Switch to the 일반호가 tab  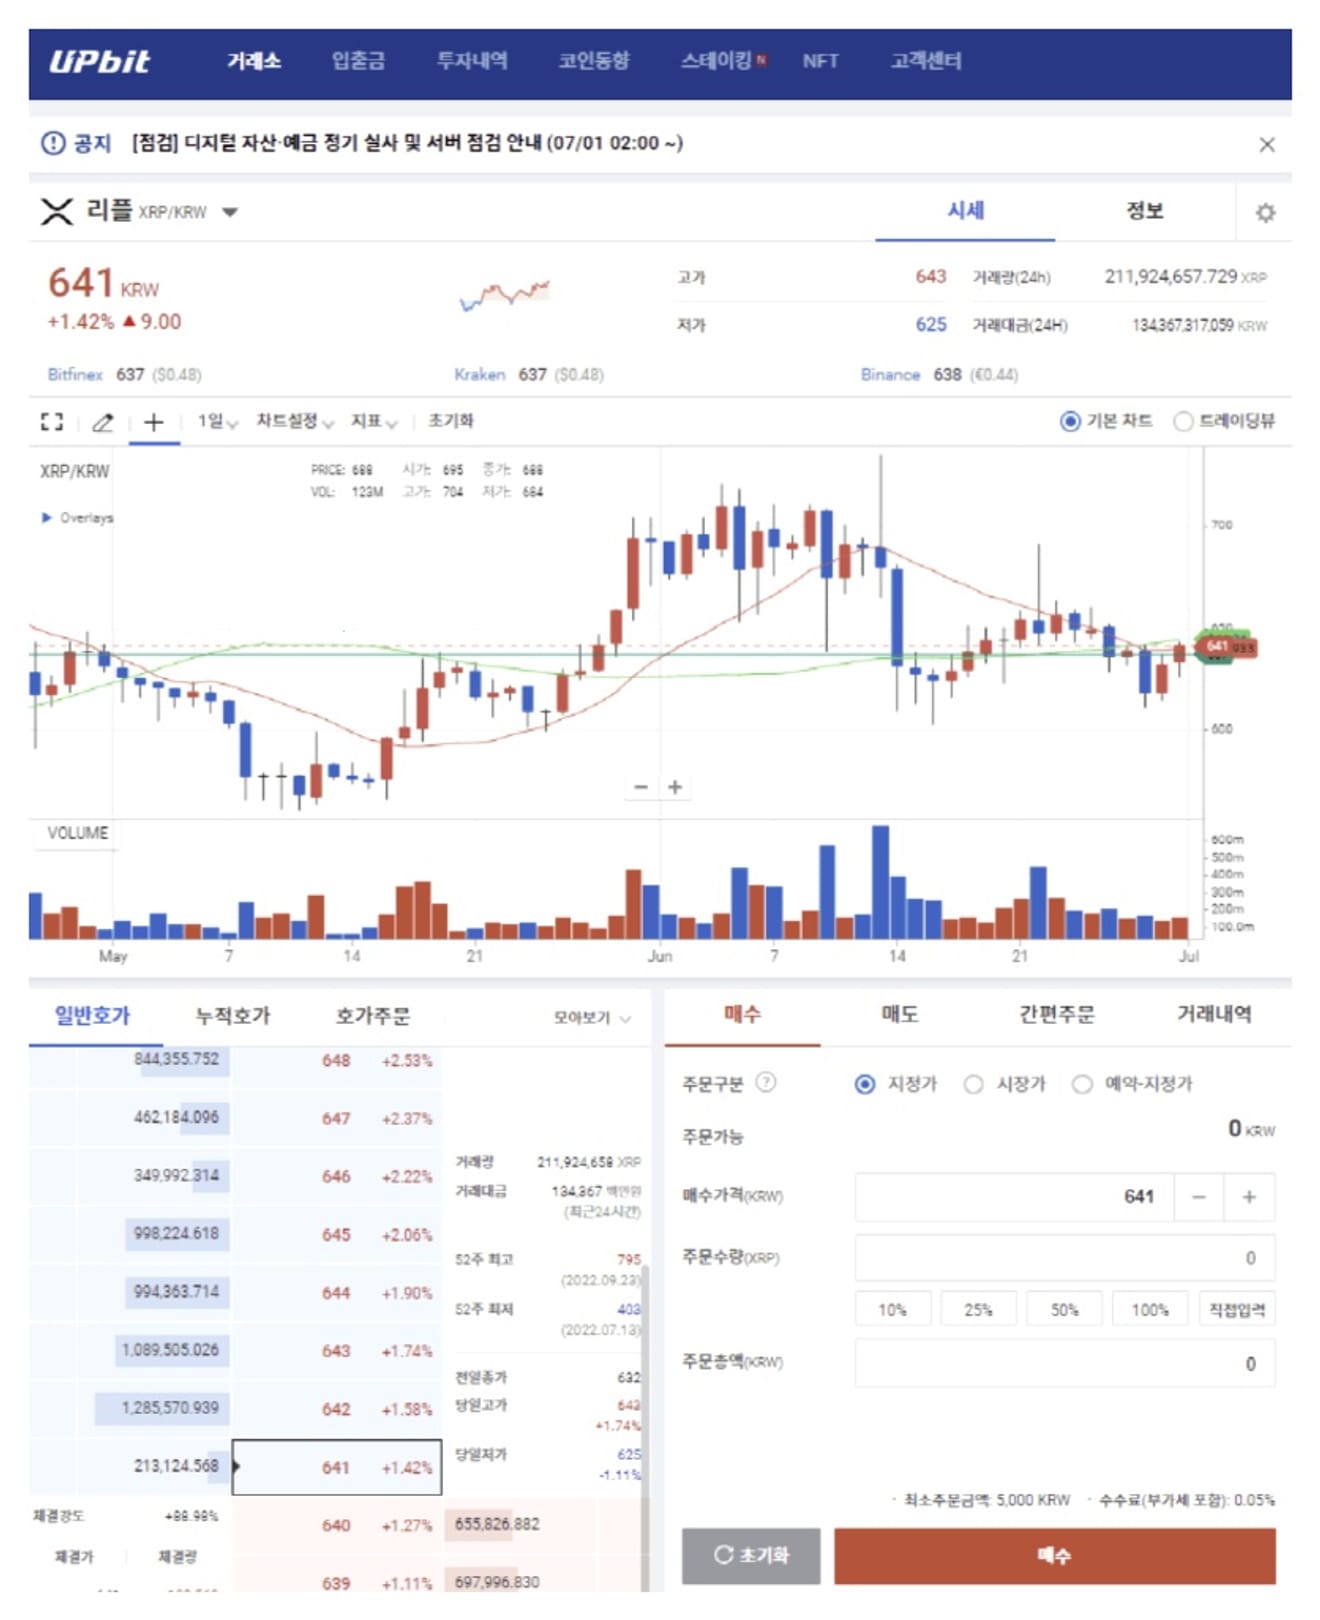(92, 1016)
